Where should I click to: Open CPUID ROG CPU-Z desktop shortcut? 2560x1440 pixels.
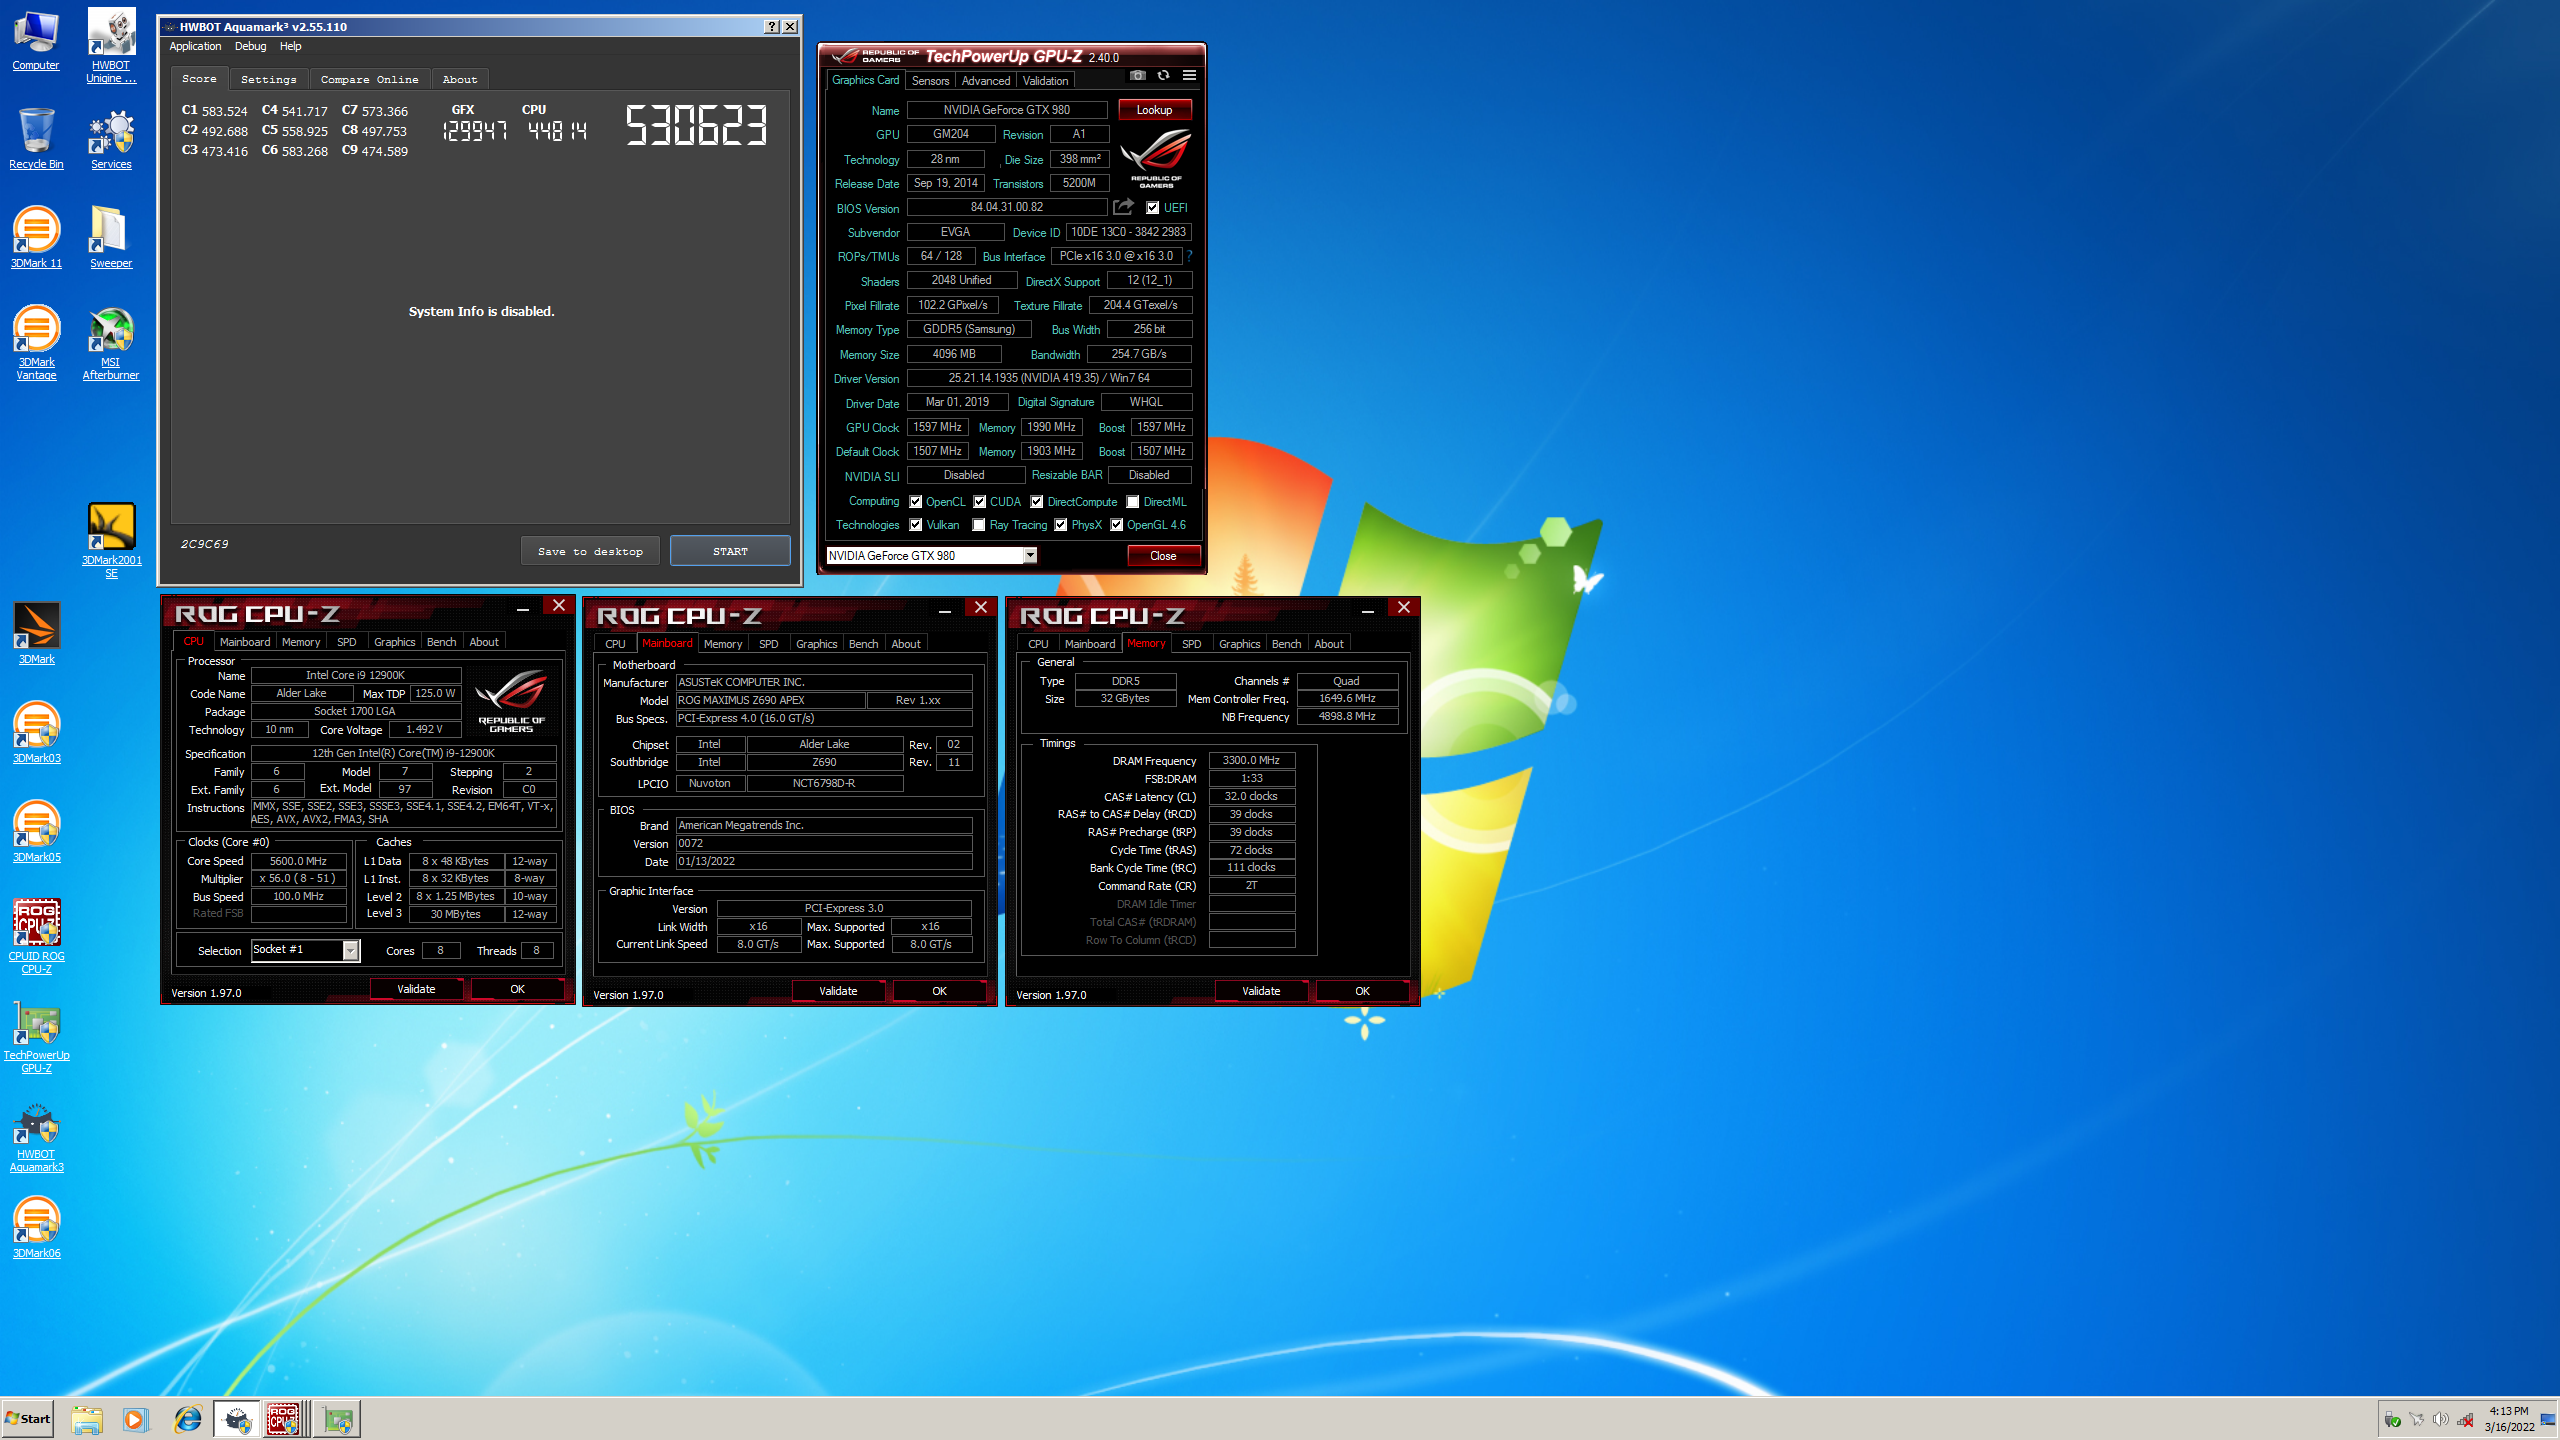click(36, 936)
